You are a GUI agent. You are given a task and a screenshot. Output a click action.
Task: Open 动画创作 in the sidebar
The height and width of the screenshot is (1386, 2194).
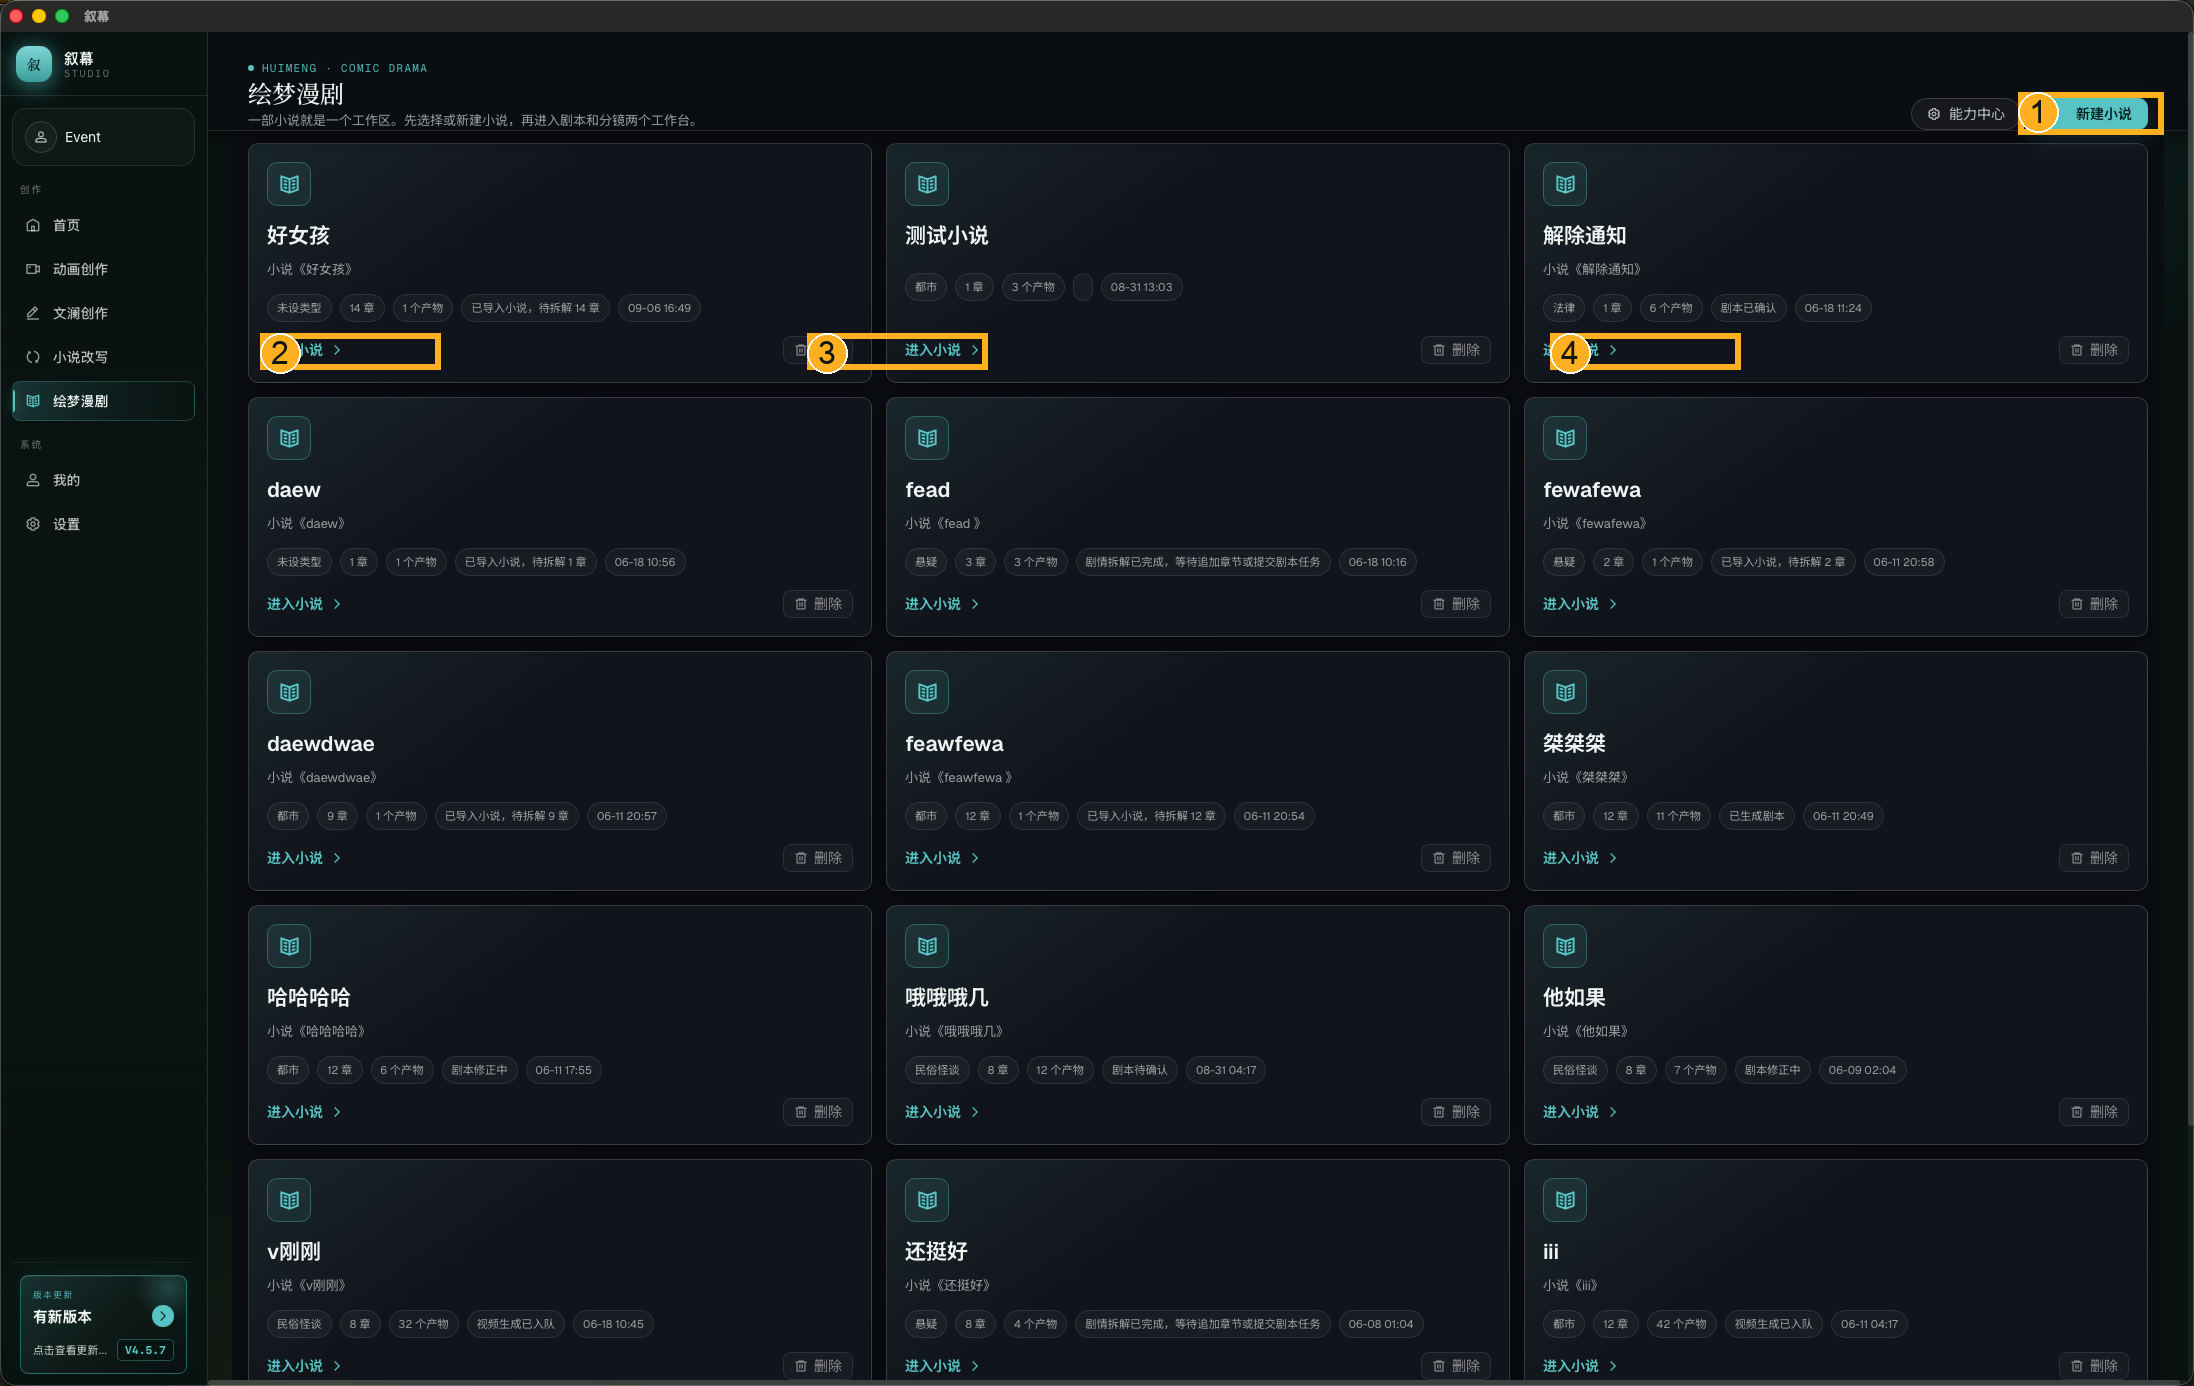point(103,269)
